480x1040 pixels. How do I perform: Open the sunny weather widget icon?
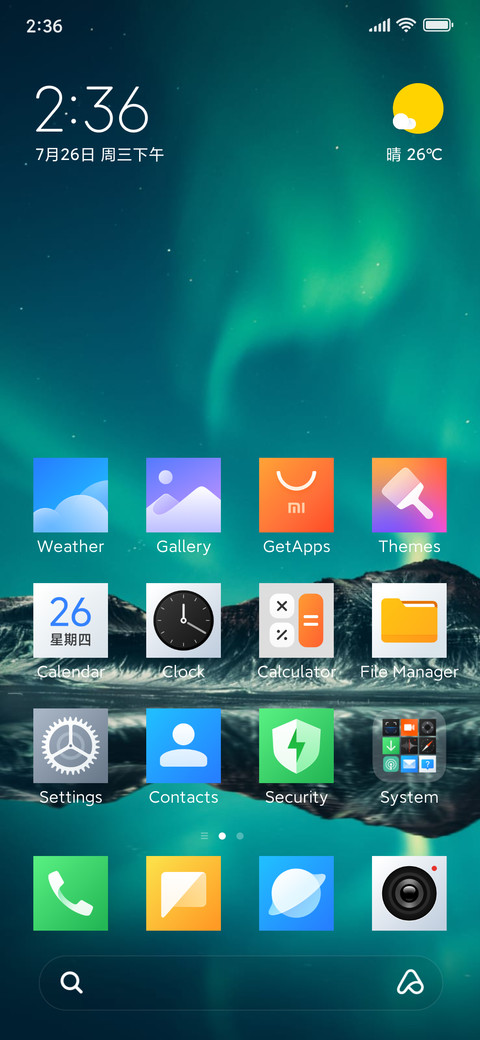[417, 108]
